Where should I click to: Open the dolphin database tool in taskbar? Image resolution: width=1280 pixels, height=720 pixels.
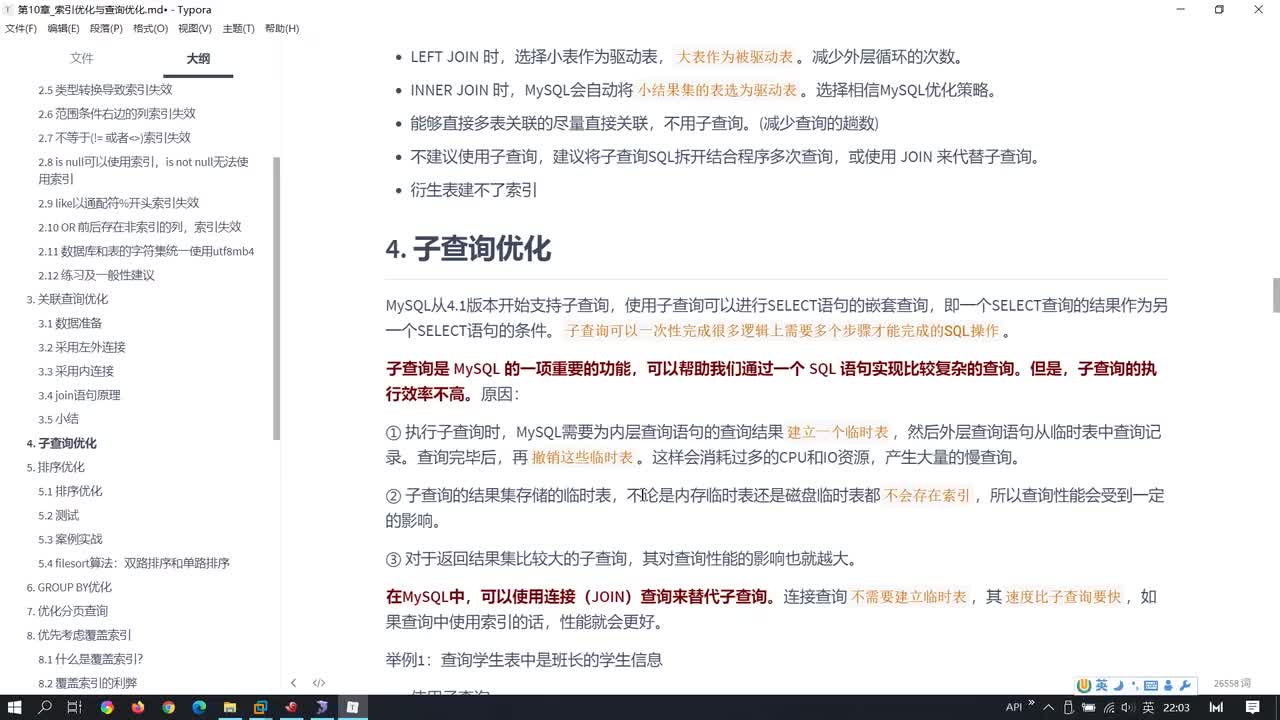[x=322, y=707]
